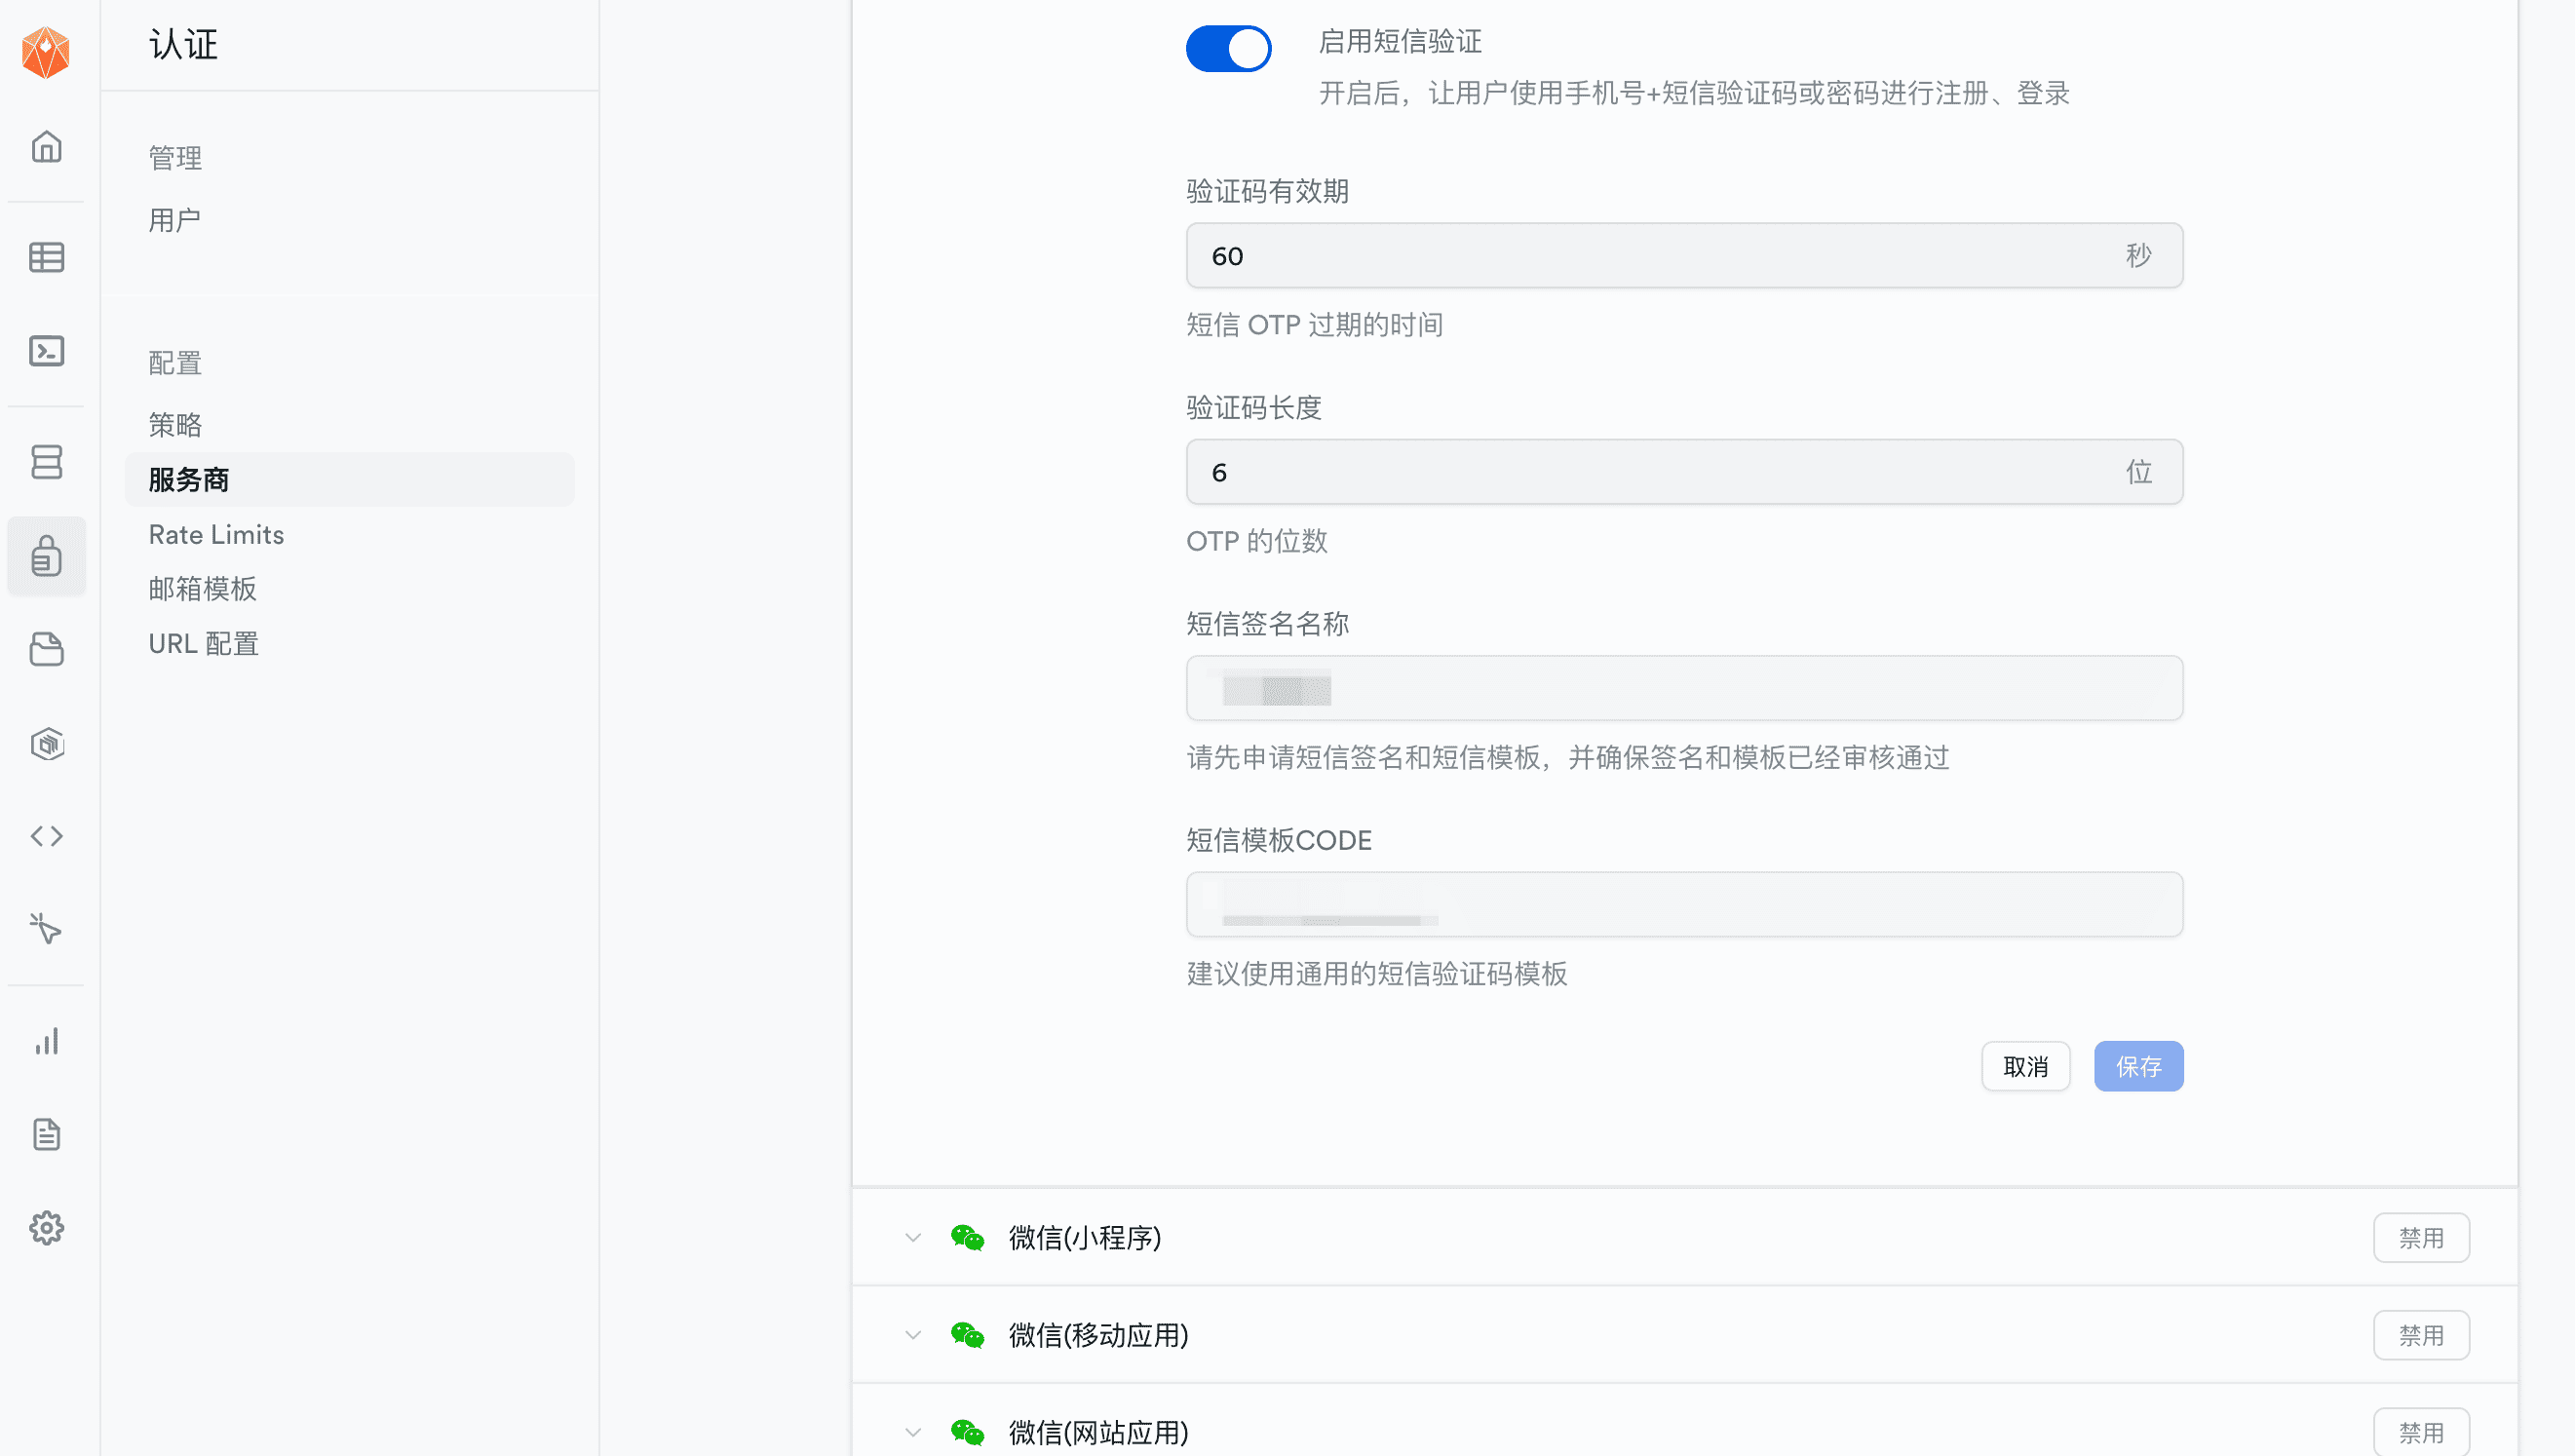Click the 配置 section heading
Viewport: 2575px width, 1456px height.
(175, 362)
